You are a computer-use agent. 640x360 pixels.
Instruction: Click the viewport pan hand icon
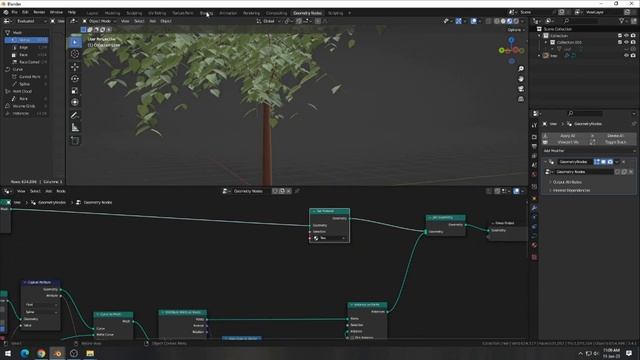(521, 79)
